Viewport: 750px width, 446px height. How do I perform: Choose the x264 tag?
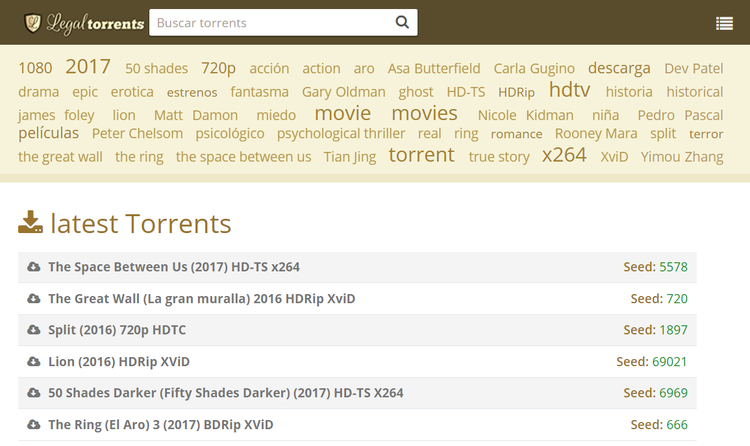coord(564,155)
